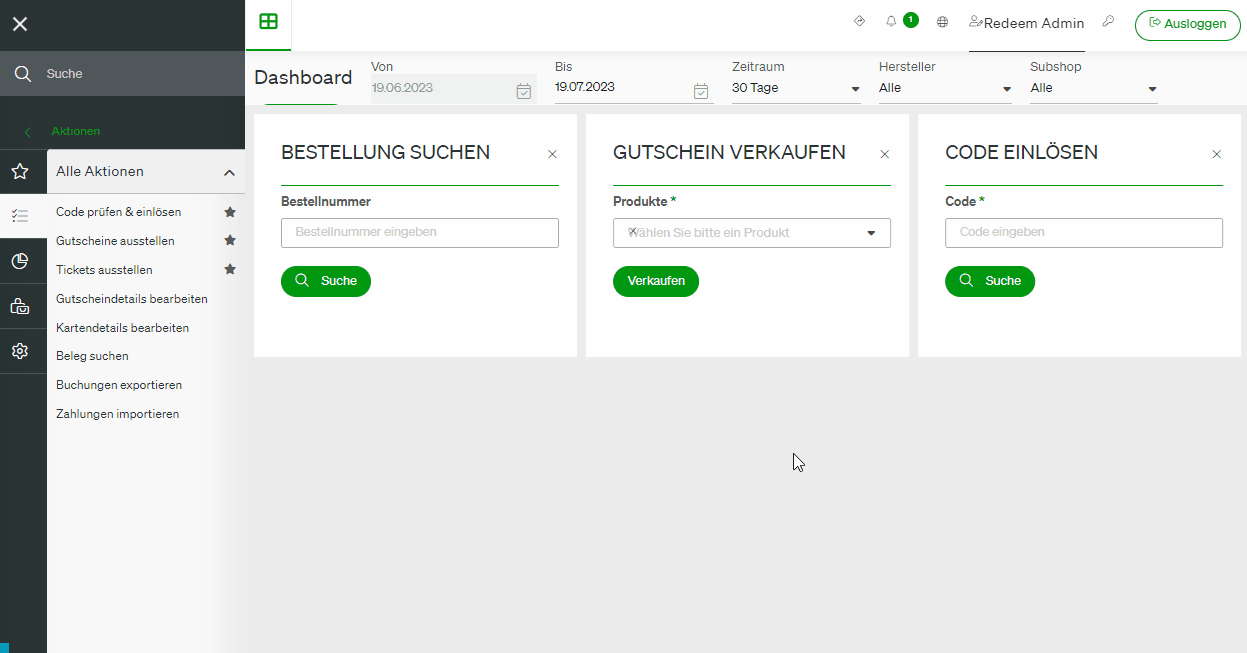Click the diamond direction icon in top bar
Viewport: 1247px width, 653px height.
coord(859,21)
